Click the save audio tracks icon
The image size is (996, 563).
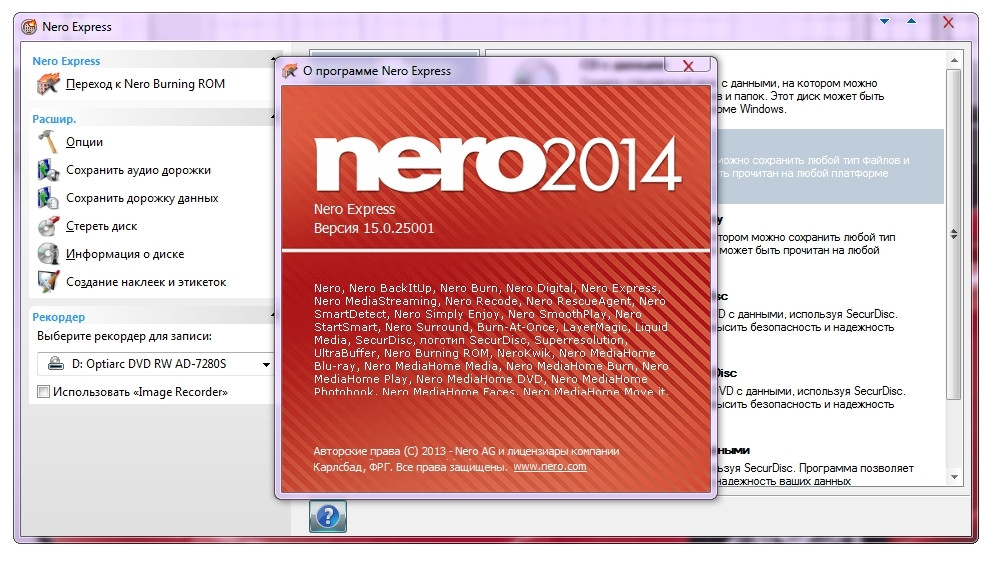[48, 170]
